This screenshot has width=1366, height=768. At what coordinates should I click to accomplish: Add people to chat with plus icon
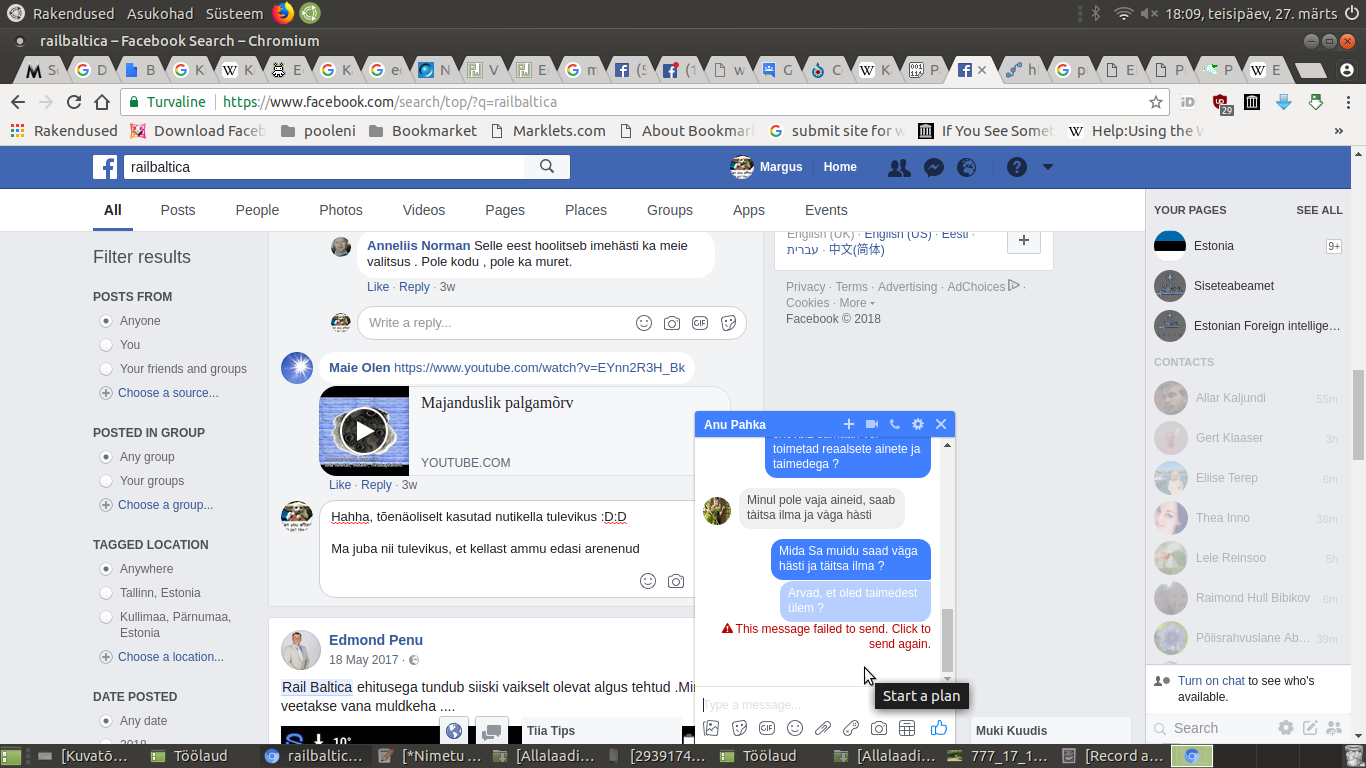pyautogui.click(x=849, y=424)
